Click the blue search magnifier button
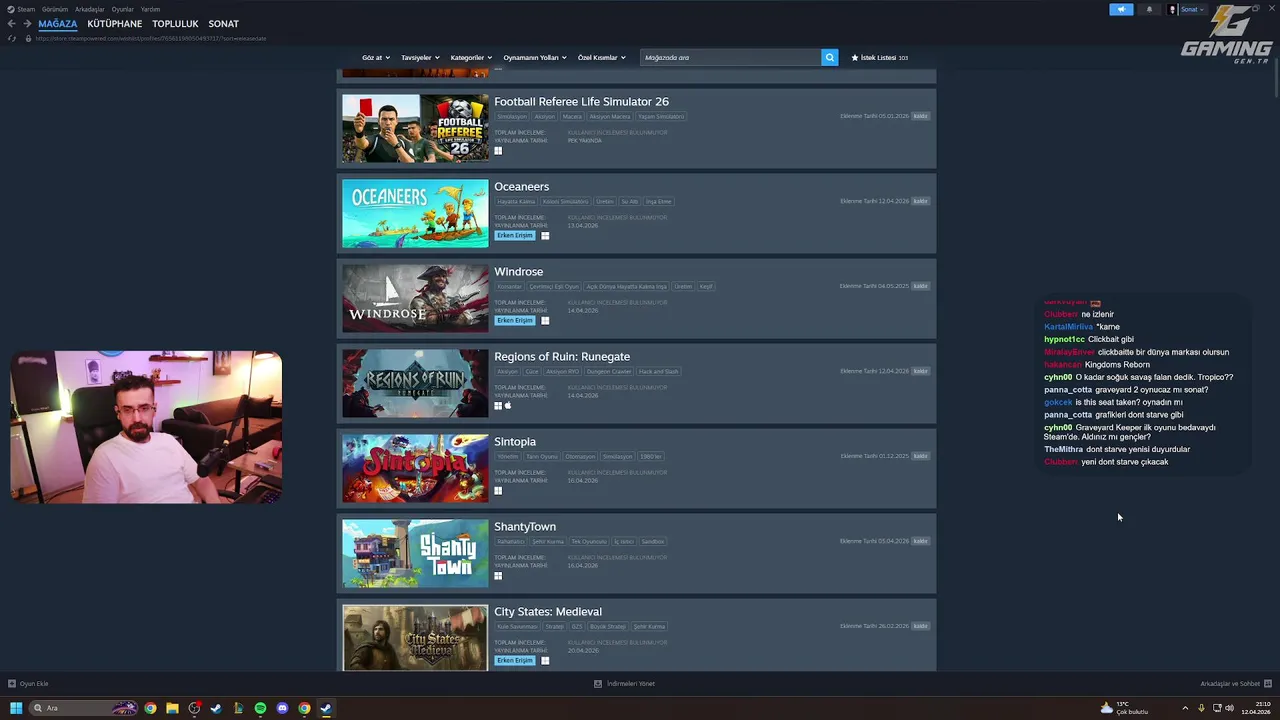The height and width of the screenshot is (720, 1280). [x=829, y=57]
